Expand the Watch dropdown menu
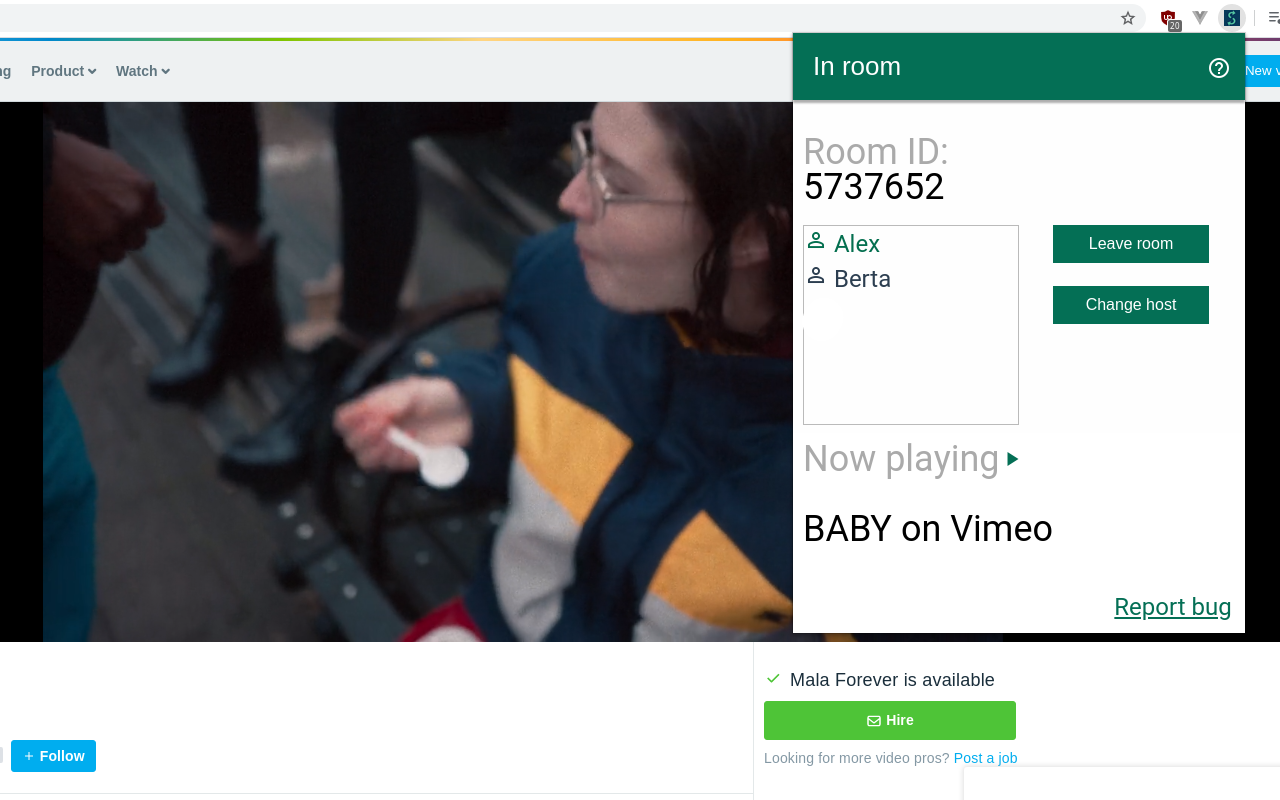Image resolution: width=1280 pixels, height=800 pixels. pyautogui.click(x=142, y=71)
